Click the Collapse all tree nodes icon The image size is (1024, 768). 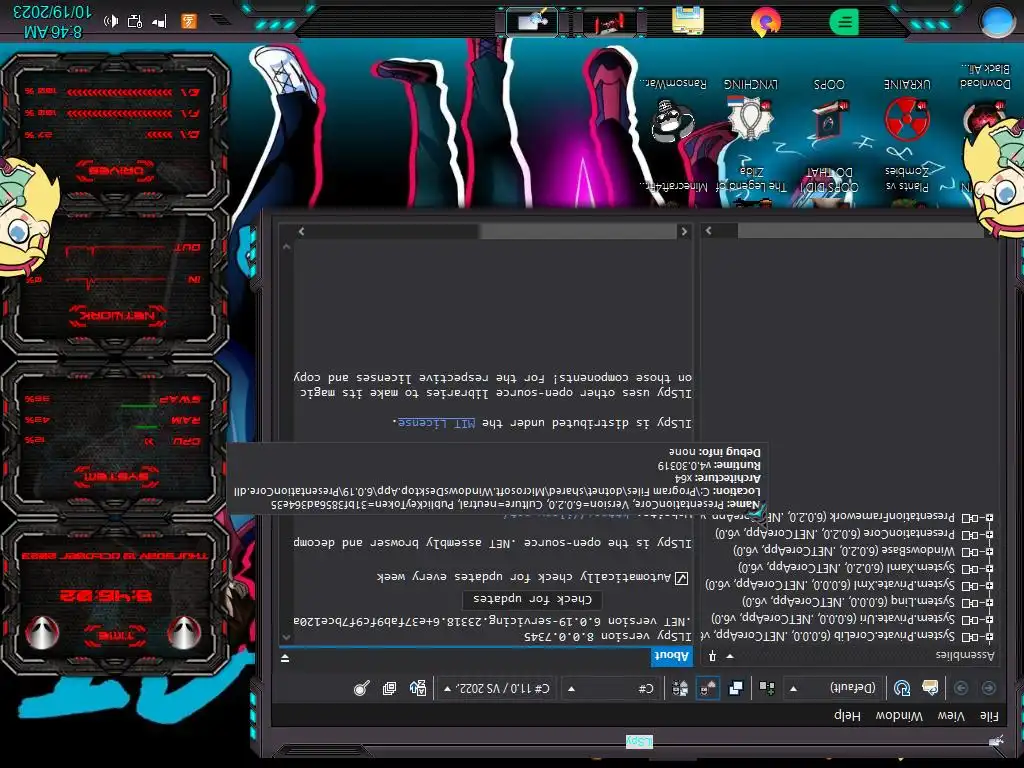[389, 688]
